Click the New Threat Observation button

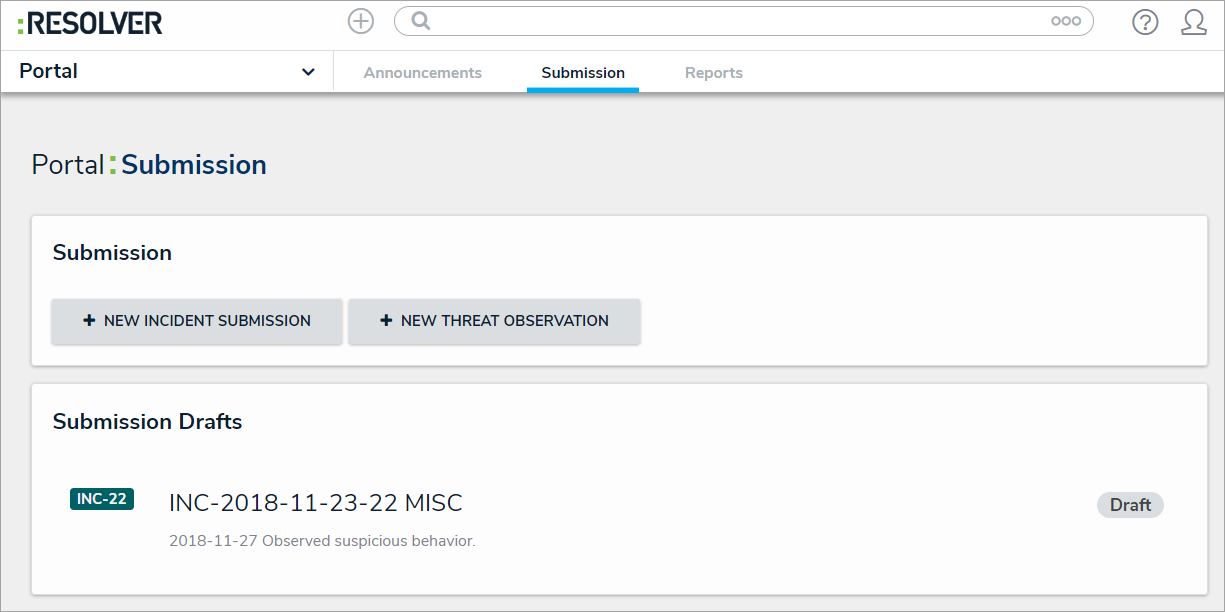[494, 321]
